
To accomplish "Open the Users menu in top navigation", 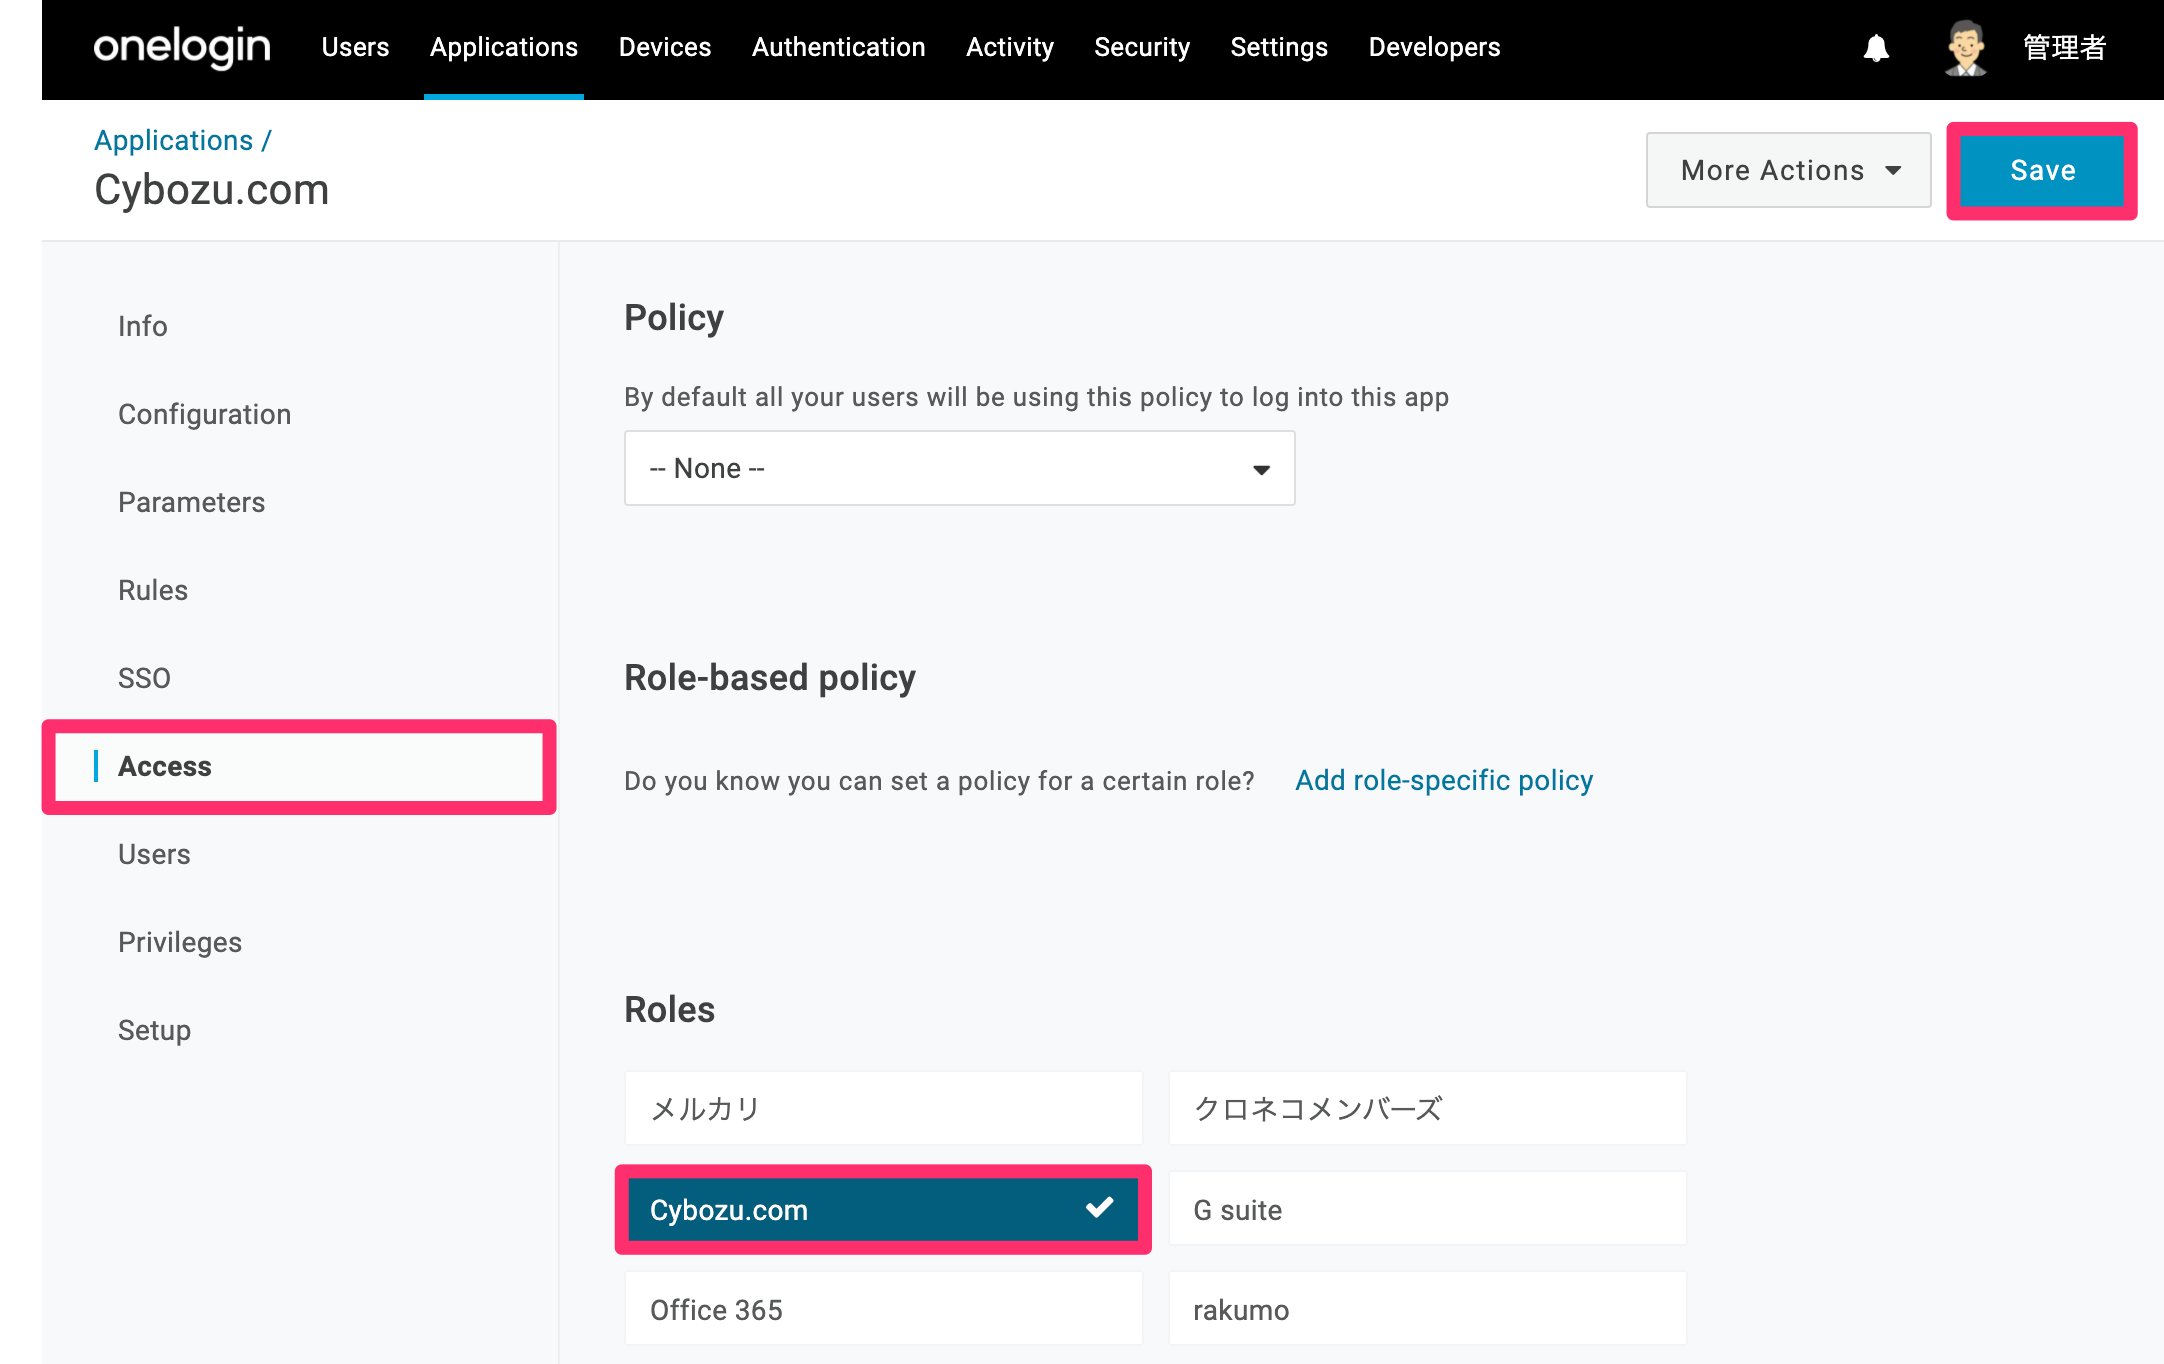I will [x=355, y=47].
